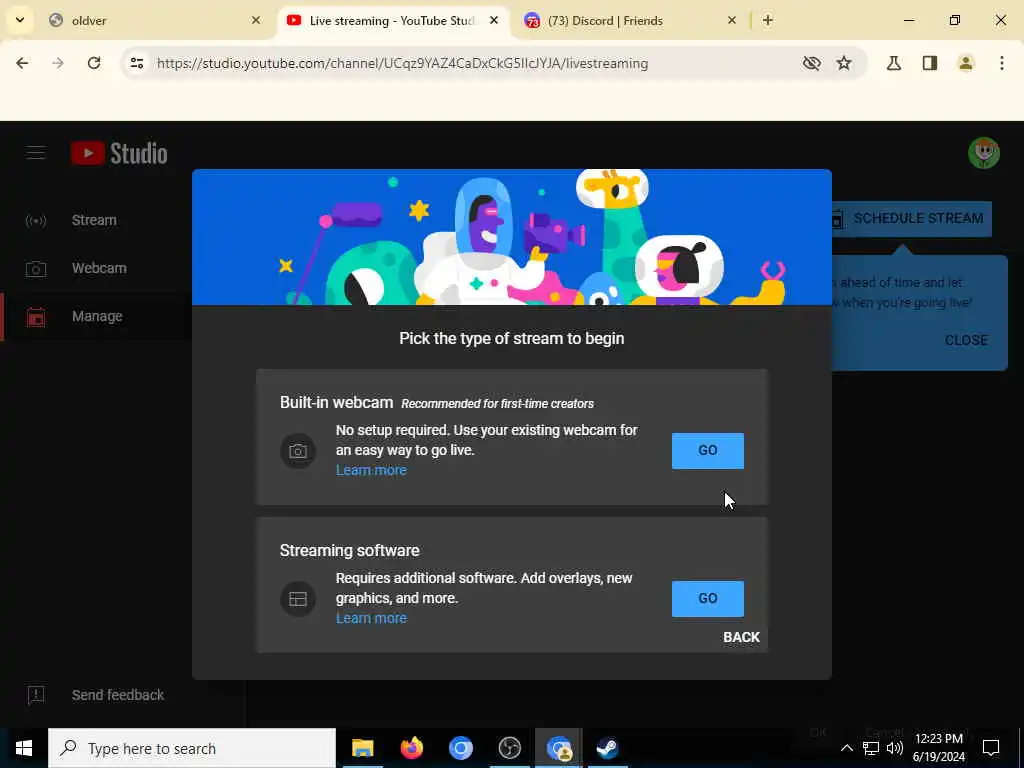Click the Send feedback exclamation icon
Image resolution: width=1024 pixels, height=768 pixels.
point(36,695)
